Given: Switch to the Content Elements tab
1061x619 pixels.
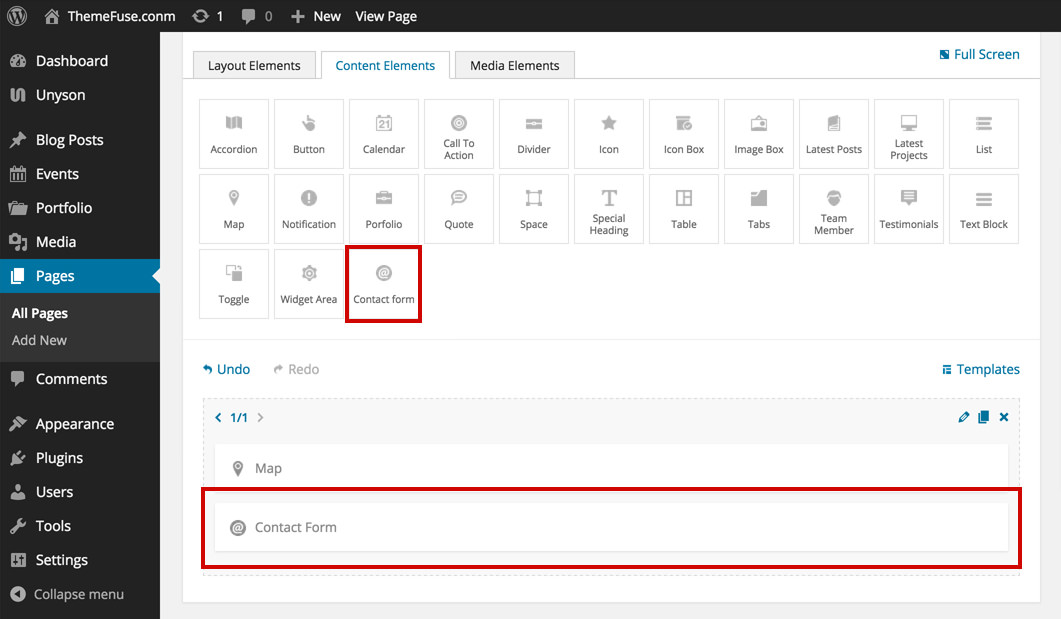Looking at the screenshot, I should (x=385, y=66).
